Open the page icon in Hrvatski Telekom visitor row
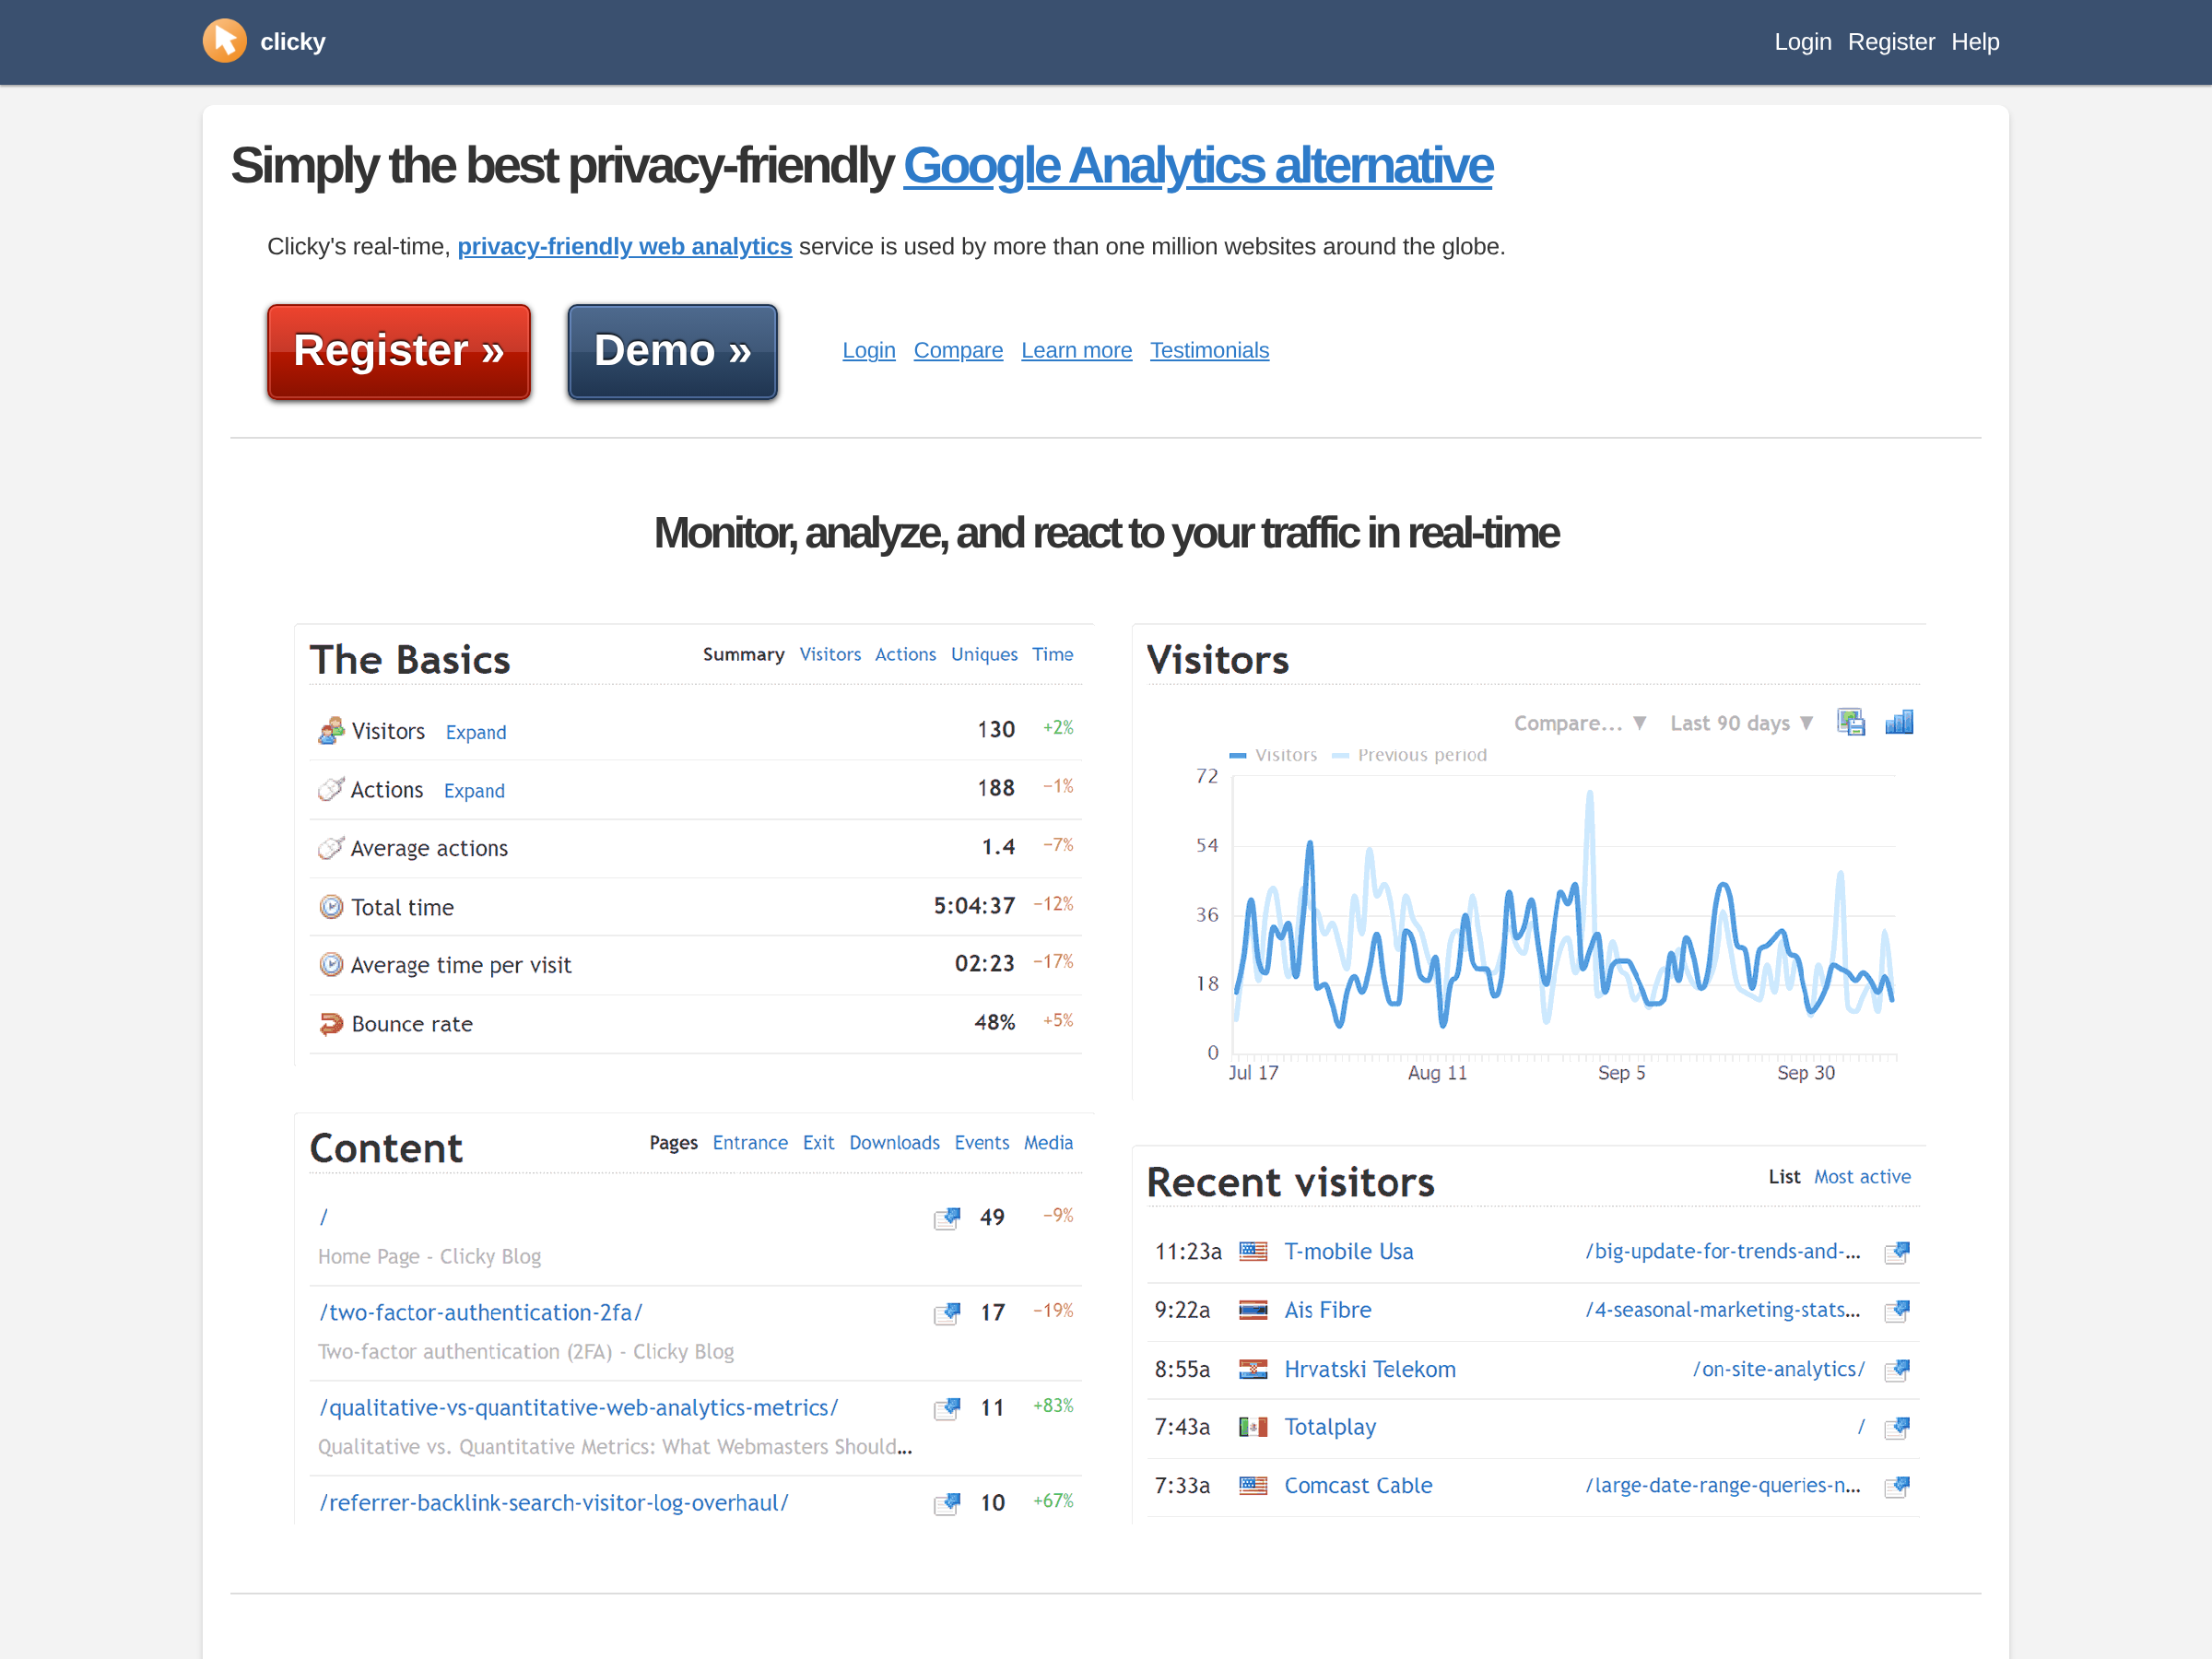Viewport: 2212px width, 1659px height. coord(1897,1370)
